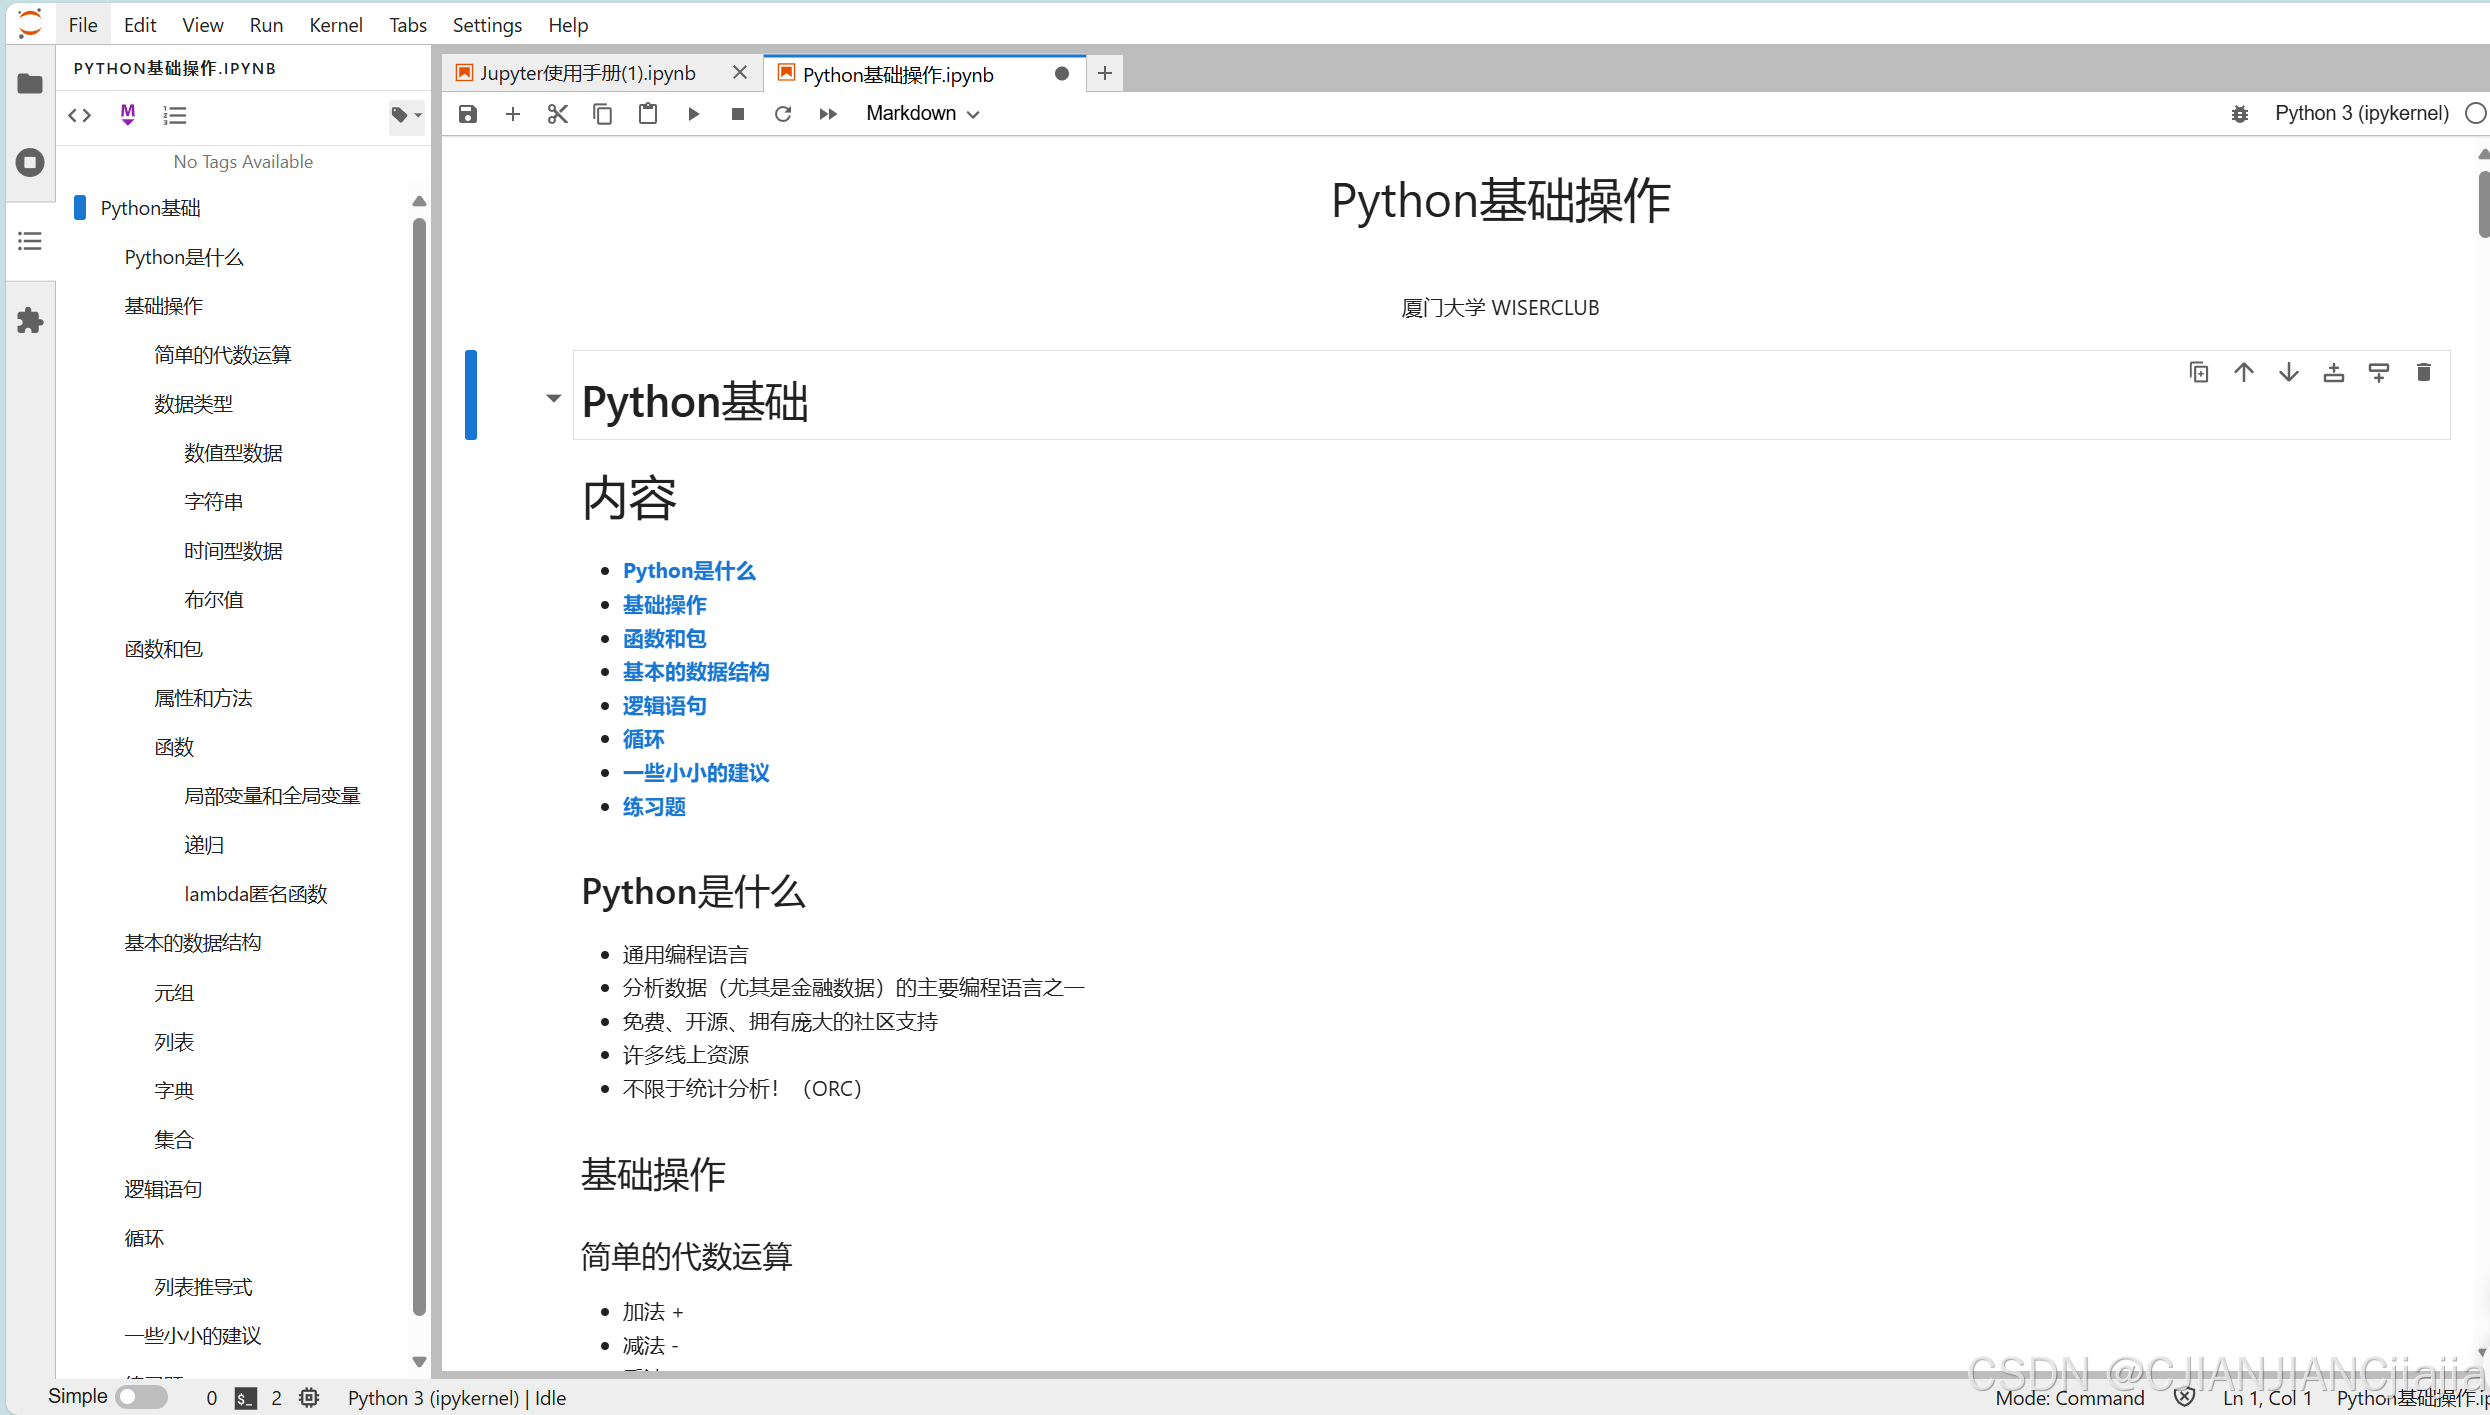
Task: Run the selected cell with the play icon
Action: (x=693, y=114)
